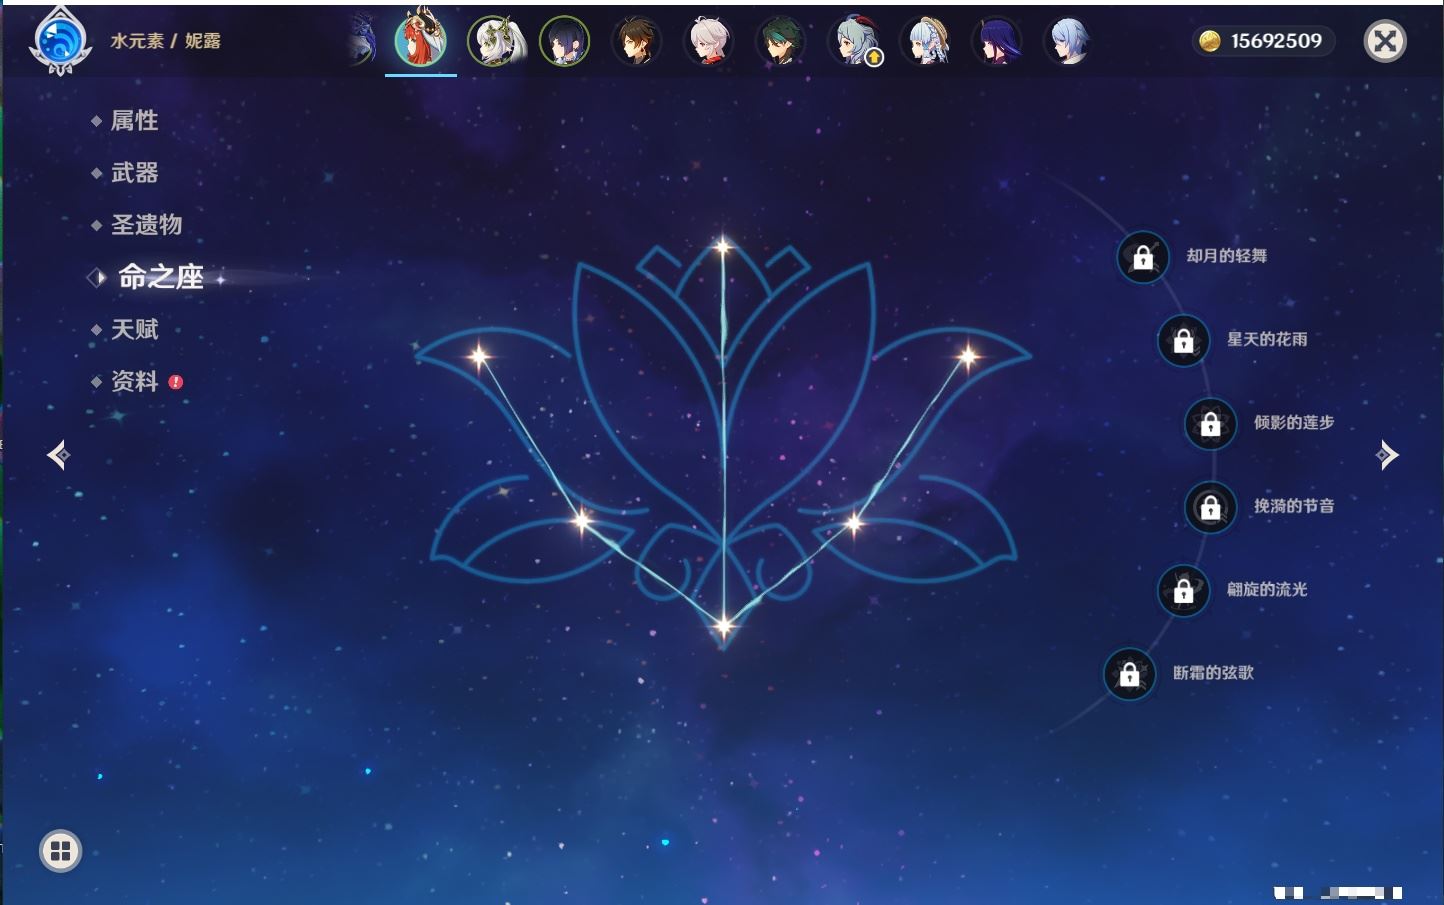
Task: Open the 资料 profile page
Action: click(x=134, y=381)
